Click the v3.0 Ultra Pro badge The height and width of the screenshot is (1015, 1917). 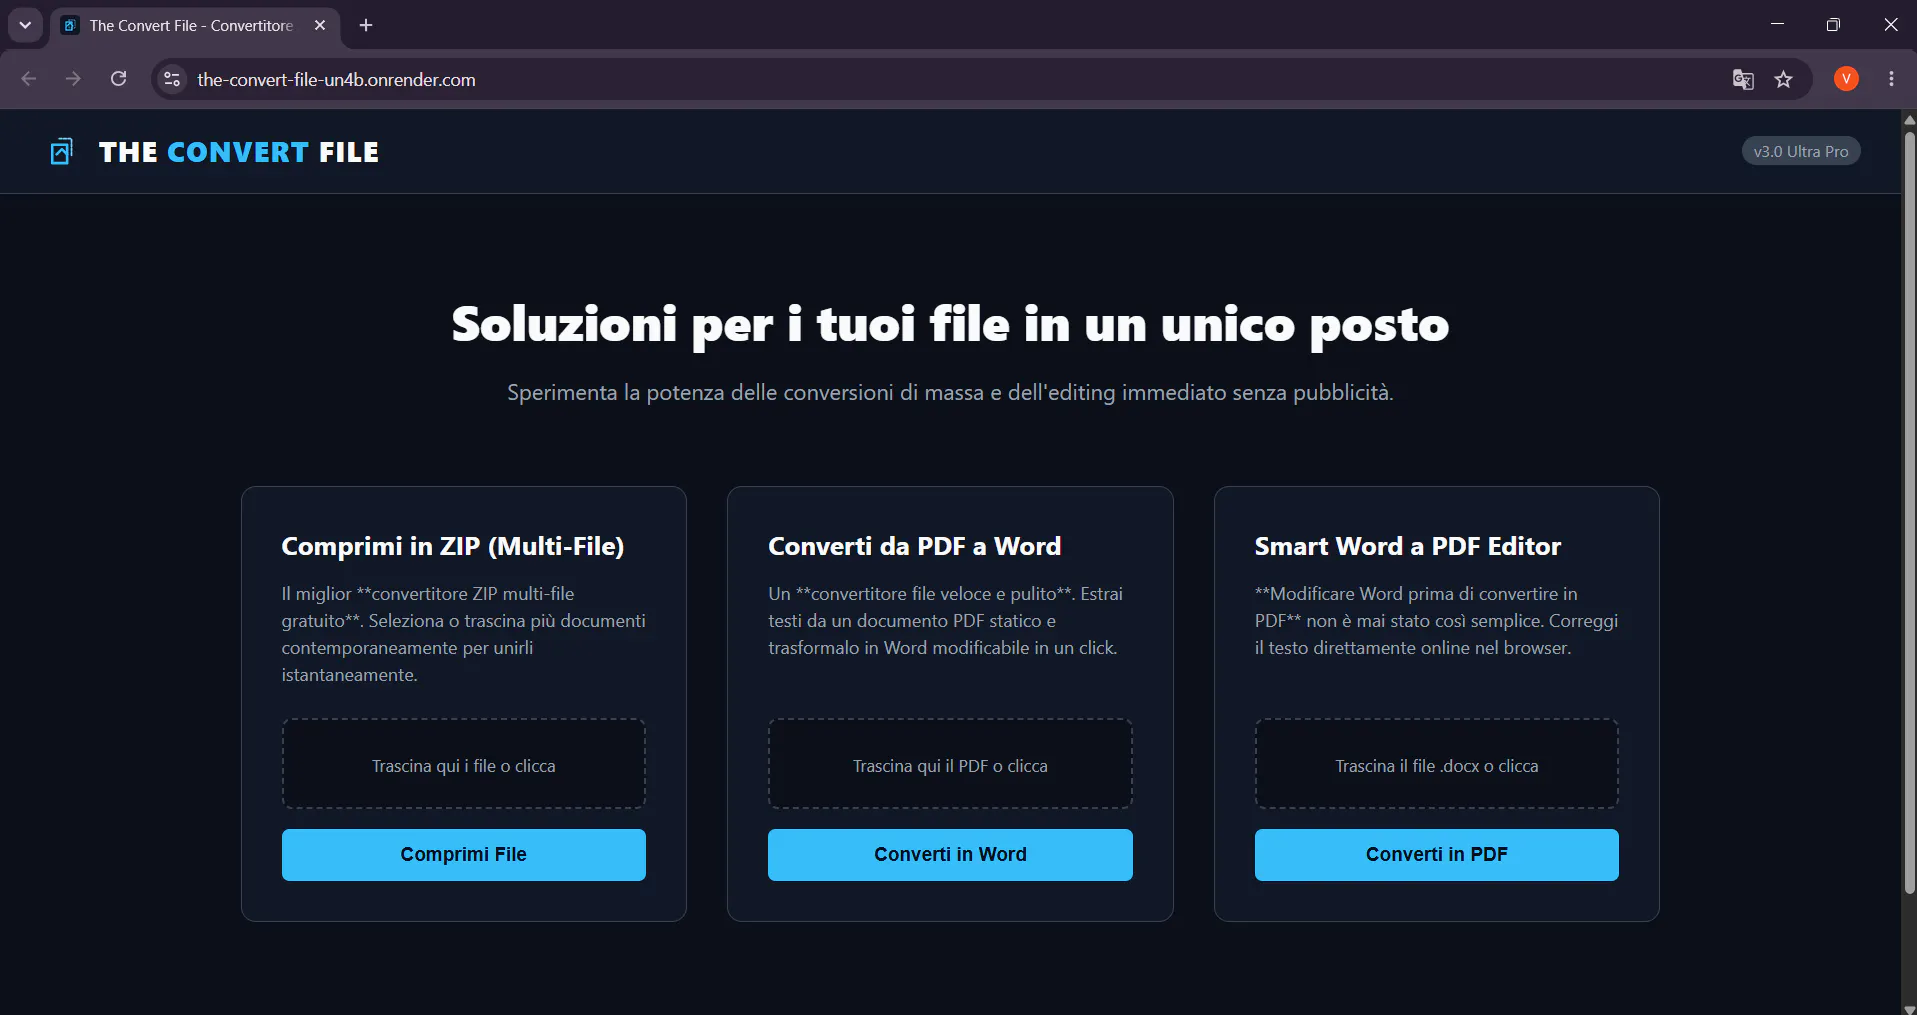coord(1801,151)
